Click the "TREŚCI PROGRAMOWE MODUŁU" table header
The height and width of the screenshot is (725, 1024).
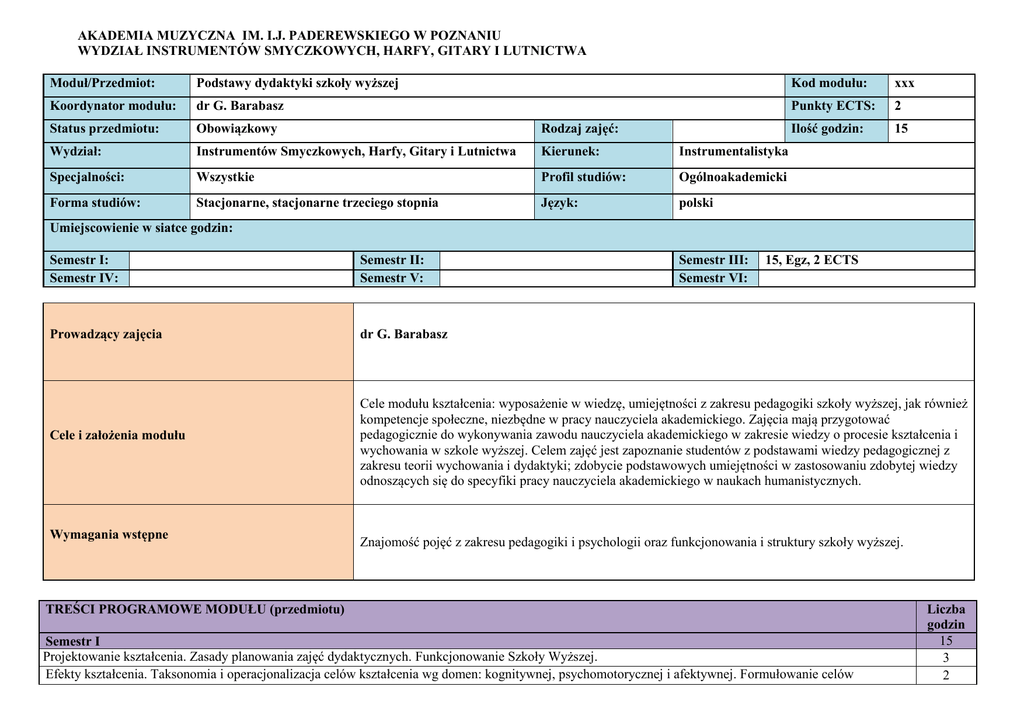[x=480, y=609]
